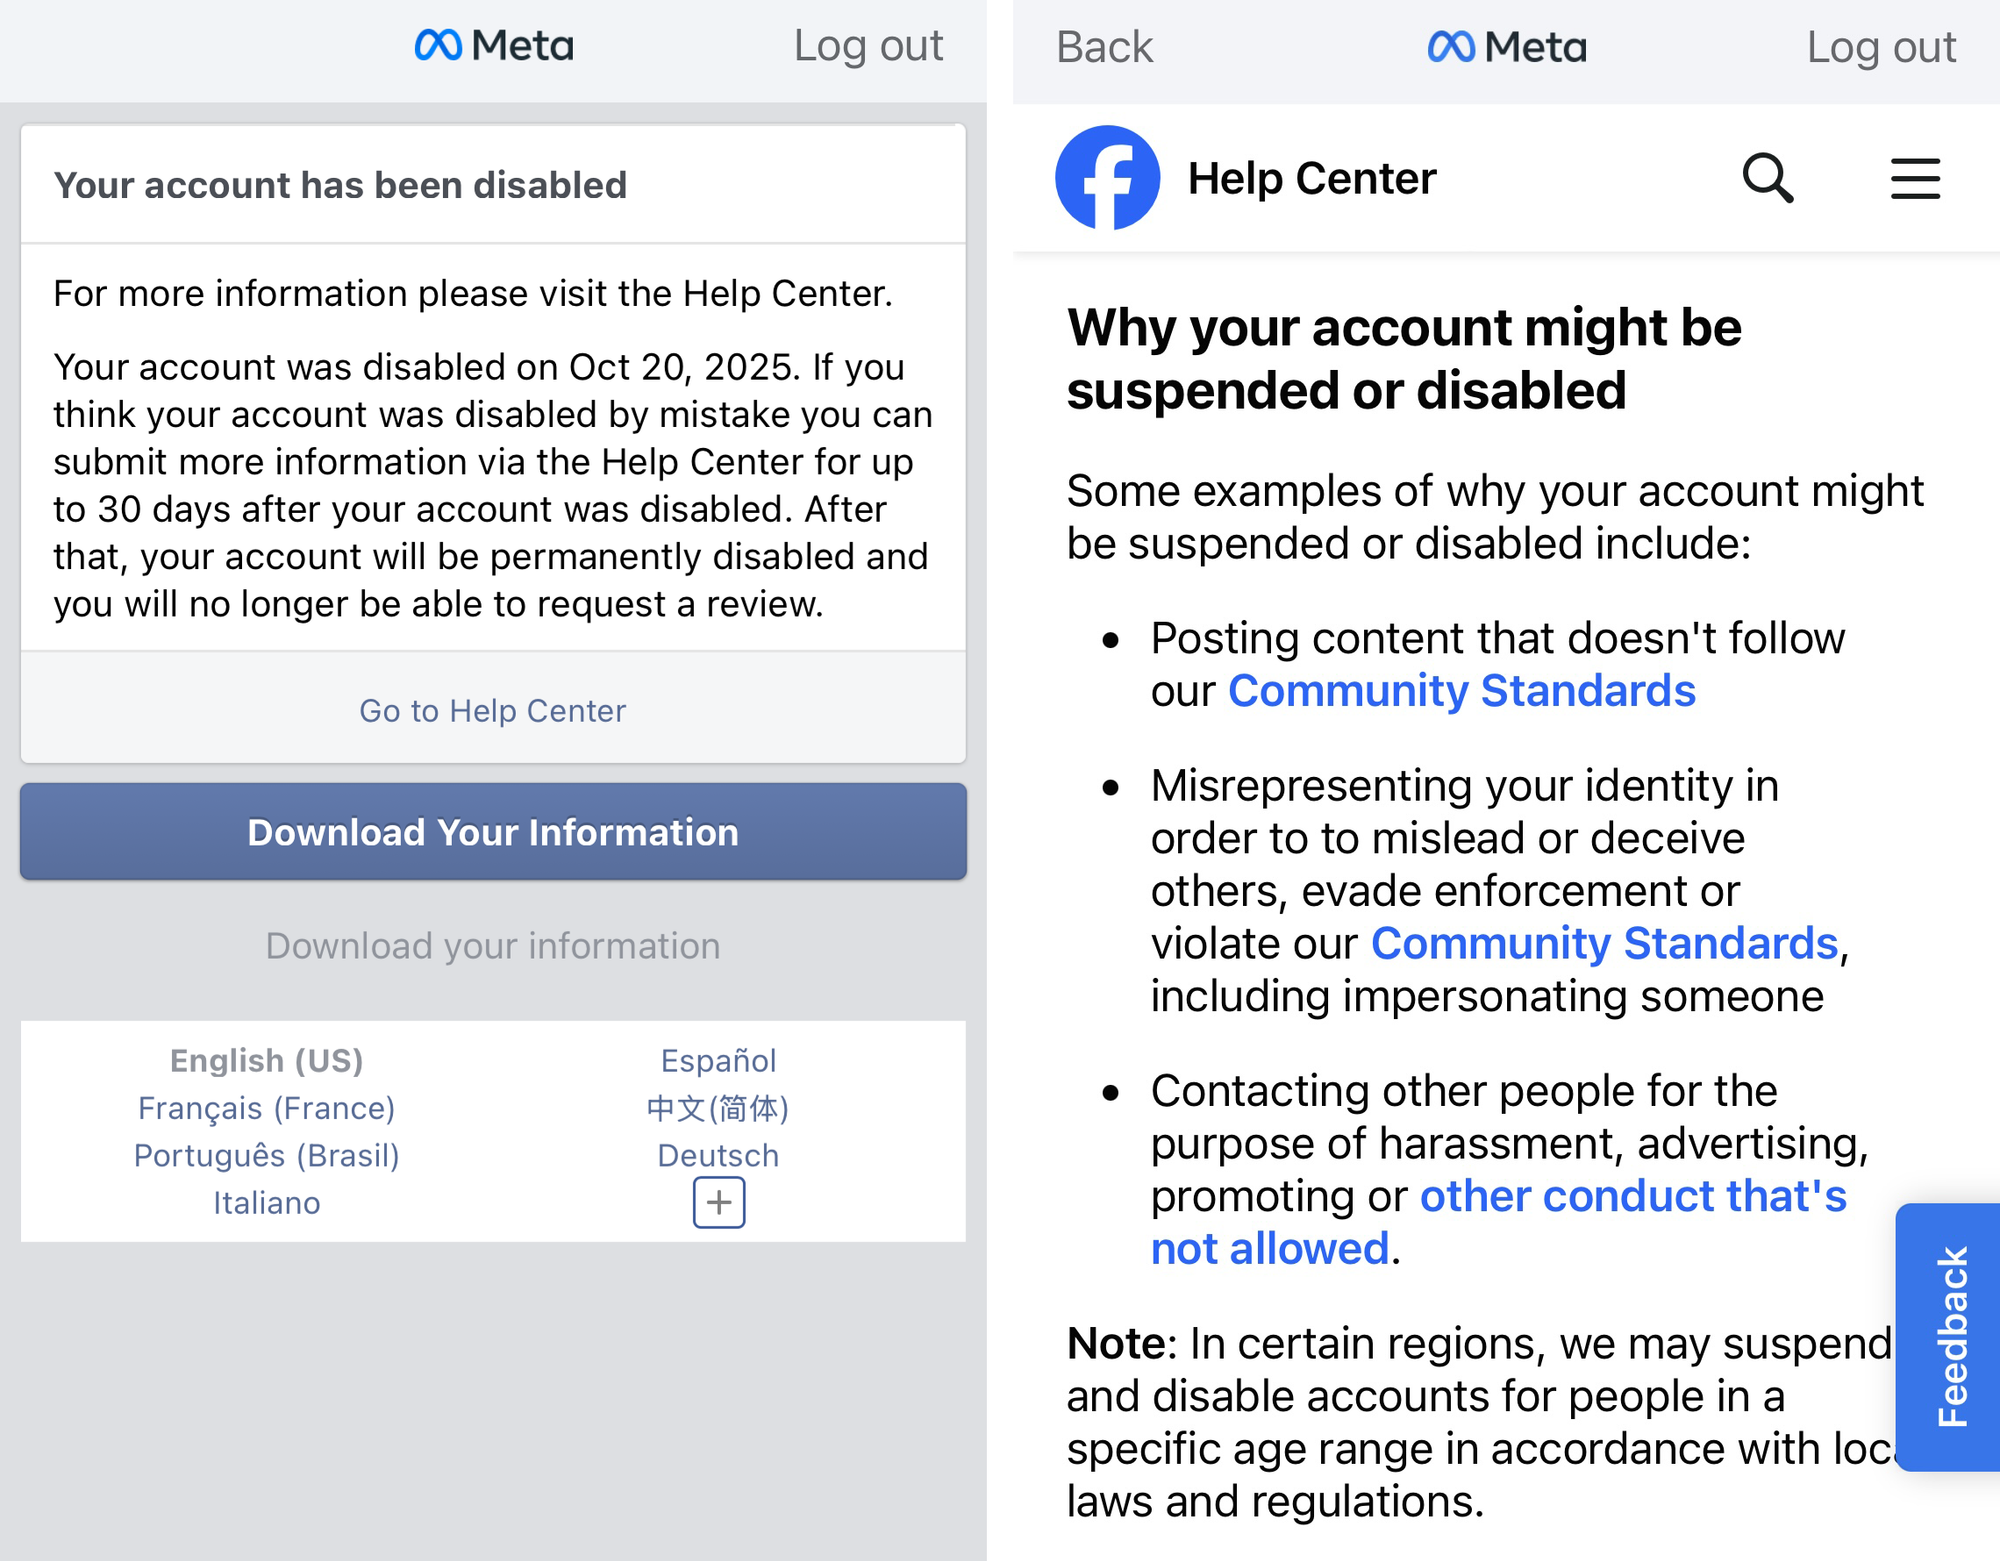
Task: Log out from the right panel
Action: point(1881,47)
